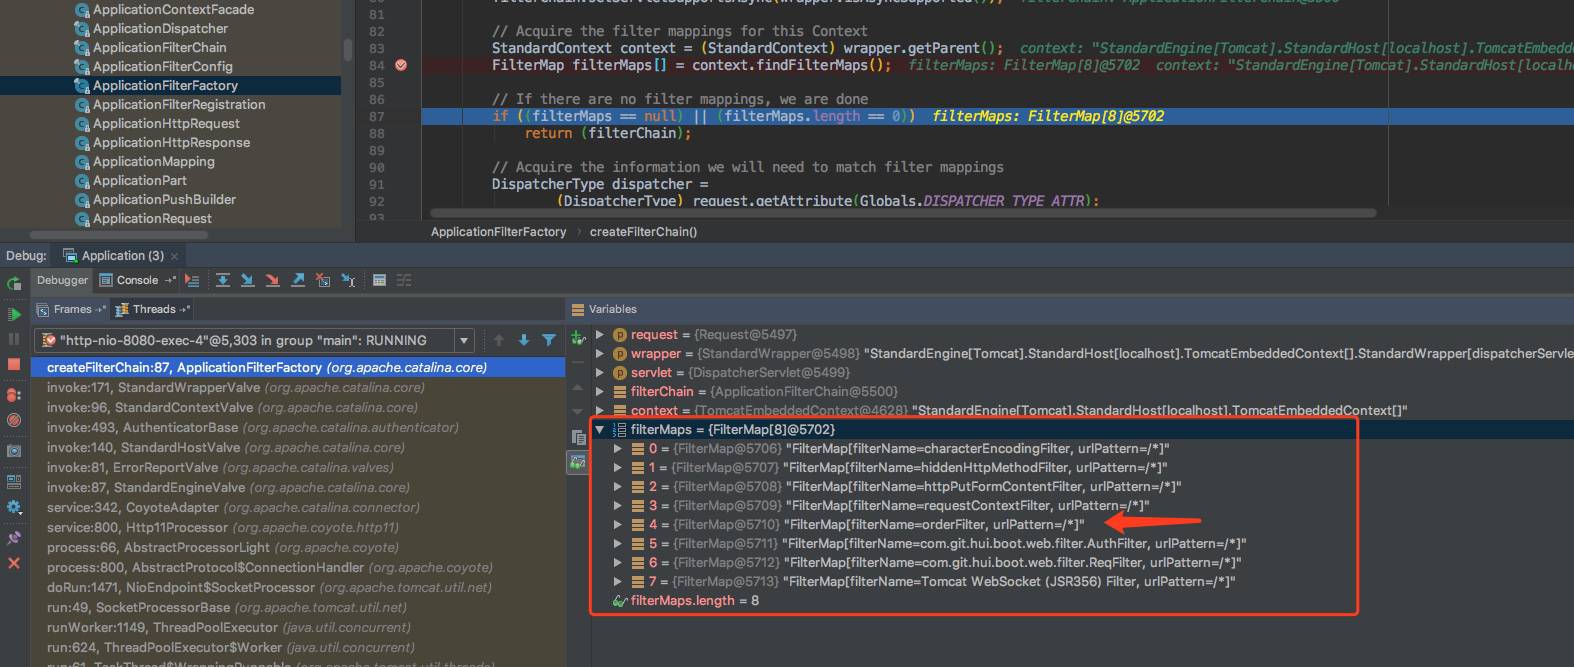Viewport: 1574px width, 667px height.
Task: Stop the debug session with red square
Action: (14, 365)
